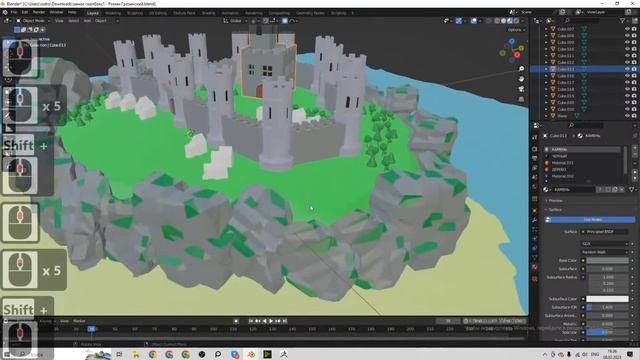Viewport: 640px width, 360px height.
Task: Jump to the timeline start frame button
Action: [x=251, y=321]
